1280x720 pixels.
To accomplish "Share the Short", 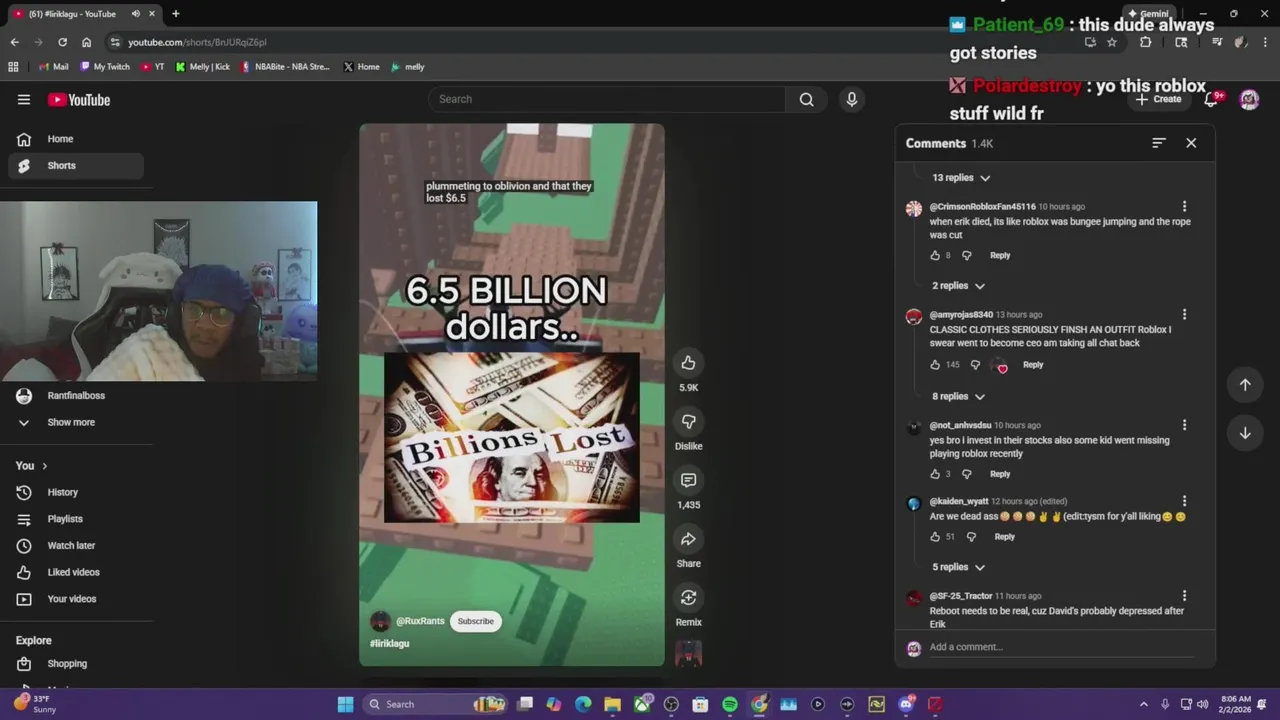I will 688,539.
